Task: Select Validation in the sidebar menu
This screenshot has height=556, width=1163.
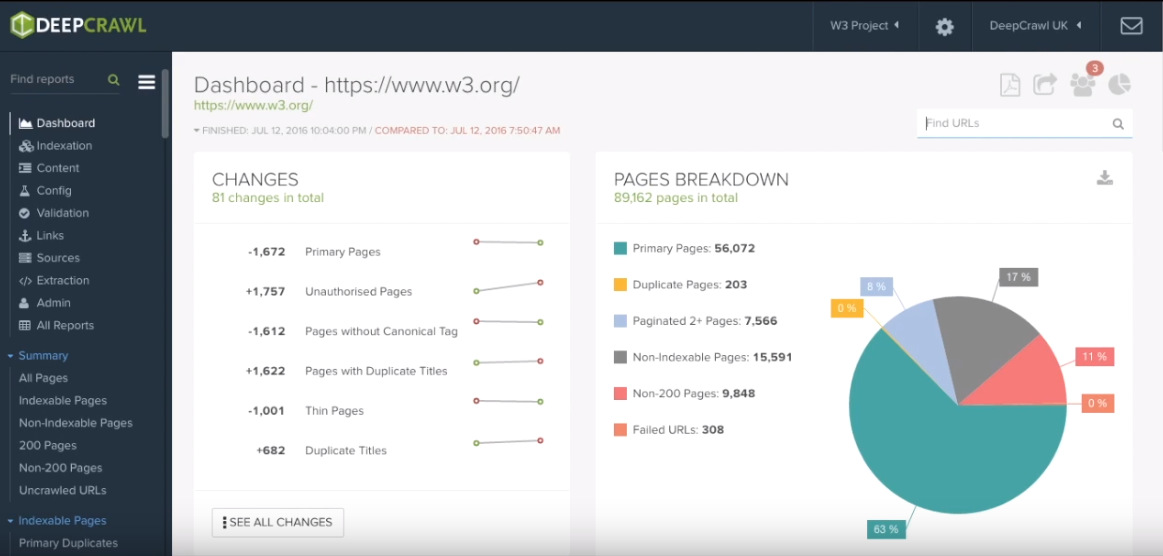Action: coord(62,213)
